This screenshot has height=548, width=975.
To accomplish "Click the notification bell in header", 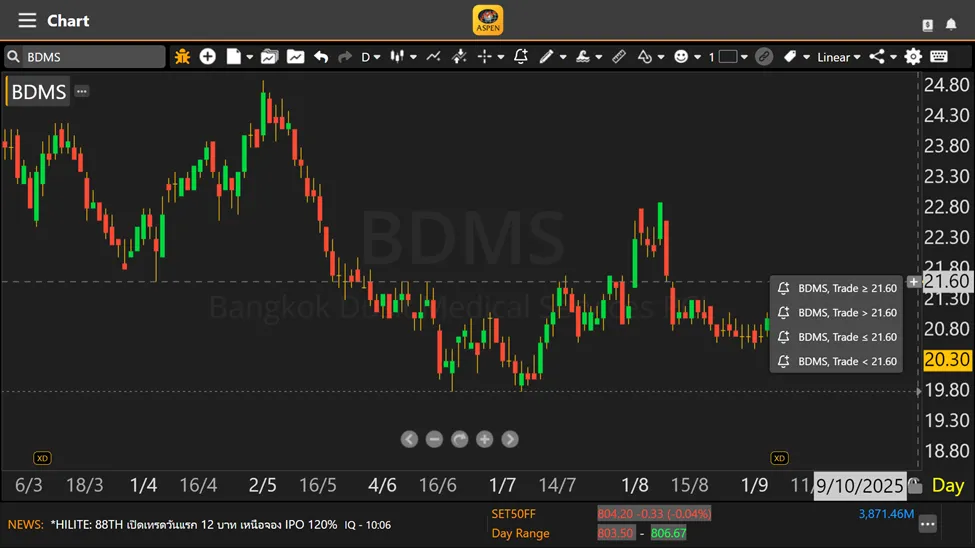I will 953,24.
